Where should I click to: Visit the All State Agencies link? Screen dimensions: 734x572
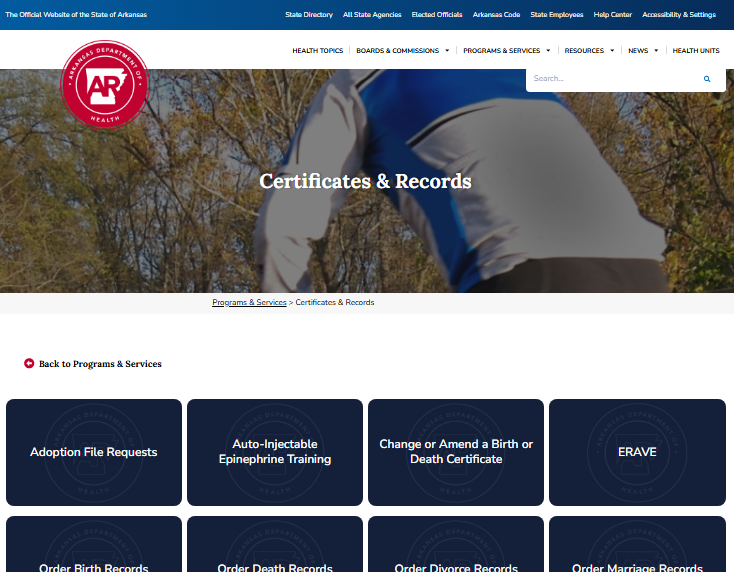coord(371,15)
